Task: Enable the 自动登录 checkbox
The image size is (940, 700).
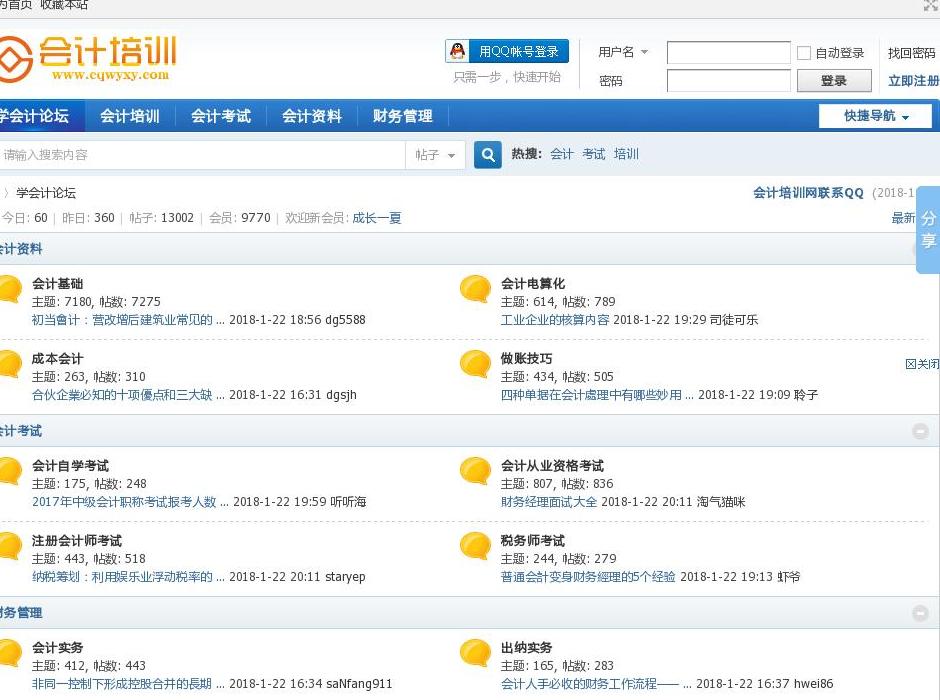Action: tap(803, 53)
